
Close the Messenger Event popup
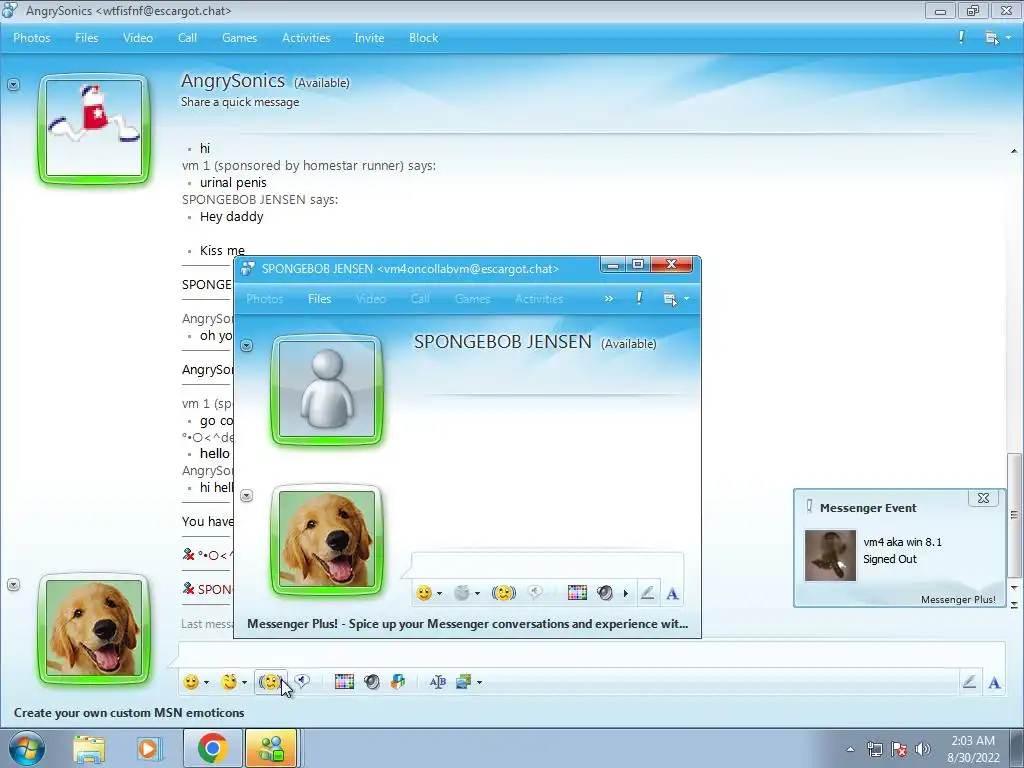tap(983, 498)
